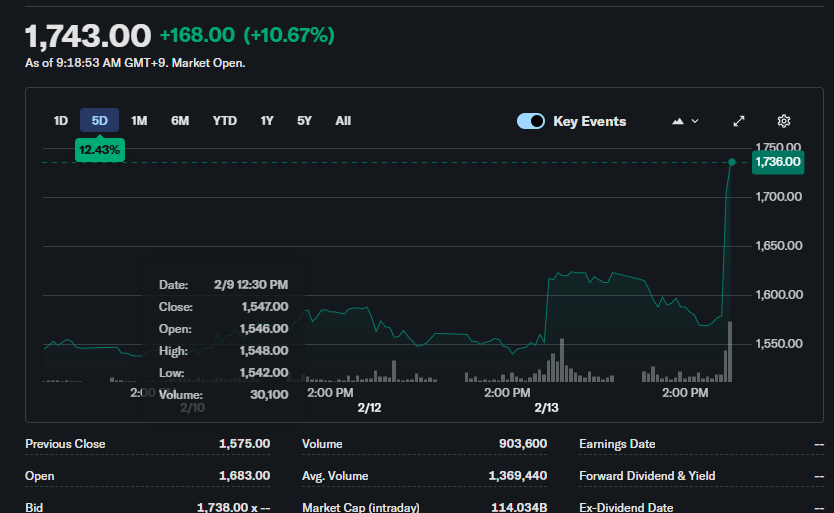Click Forward Dividend & Yield label

click(647, 476)
